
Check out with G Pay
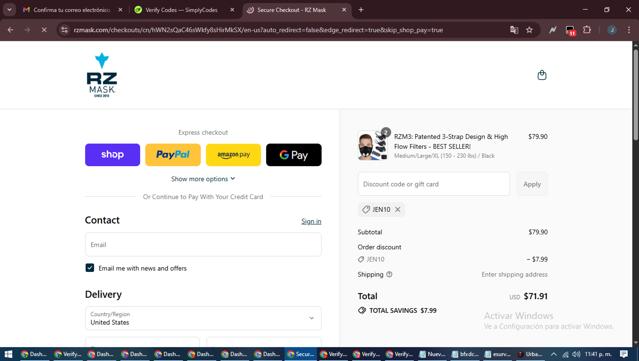294,155
